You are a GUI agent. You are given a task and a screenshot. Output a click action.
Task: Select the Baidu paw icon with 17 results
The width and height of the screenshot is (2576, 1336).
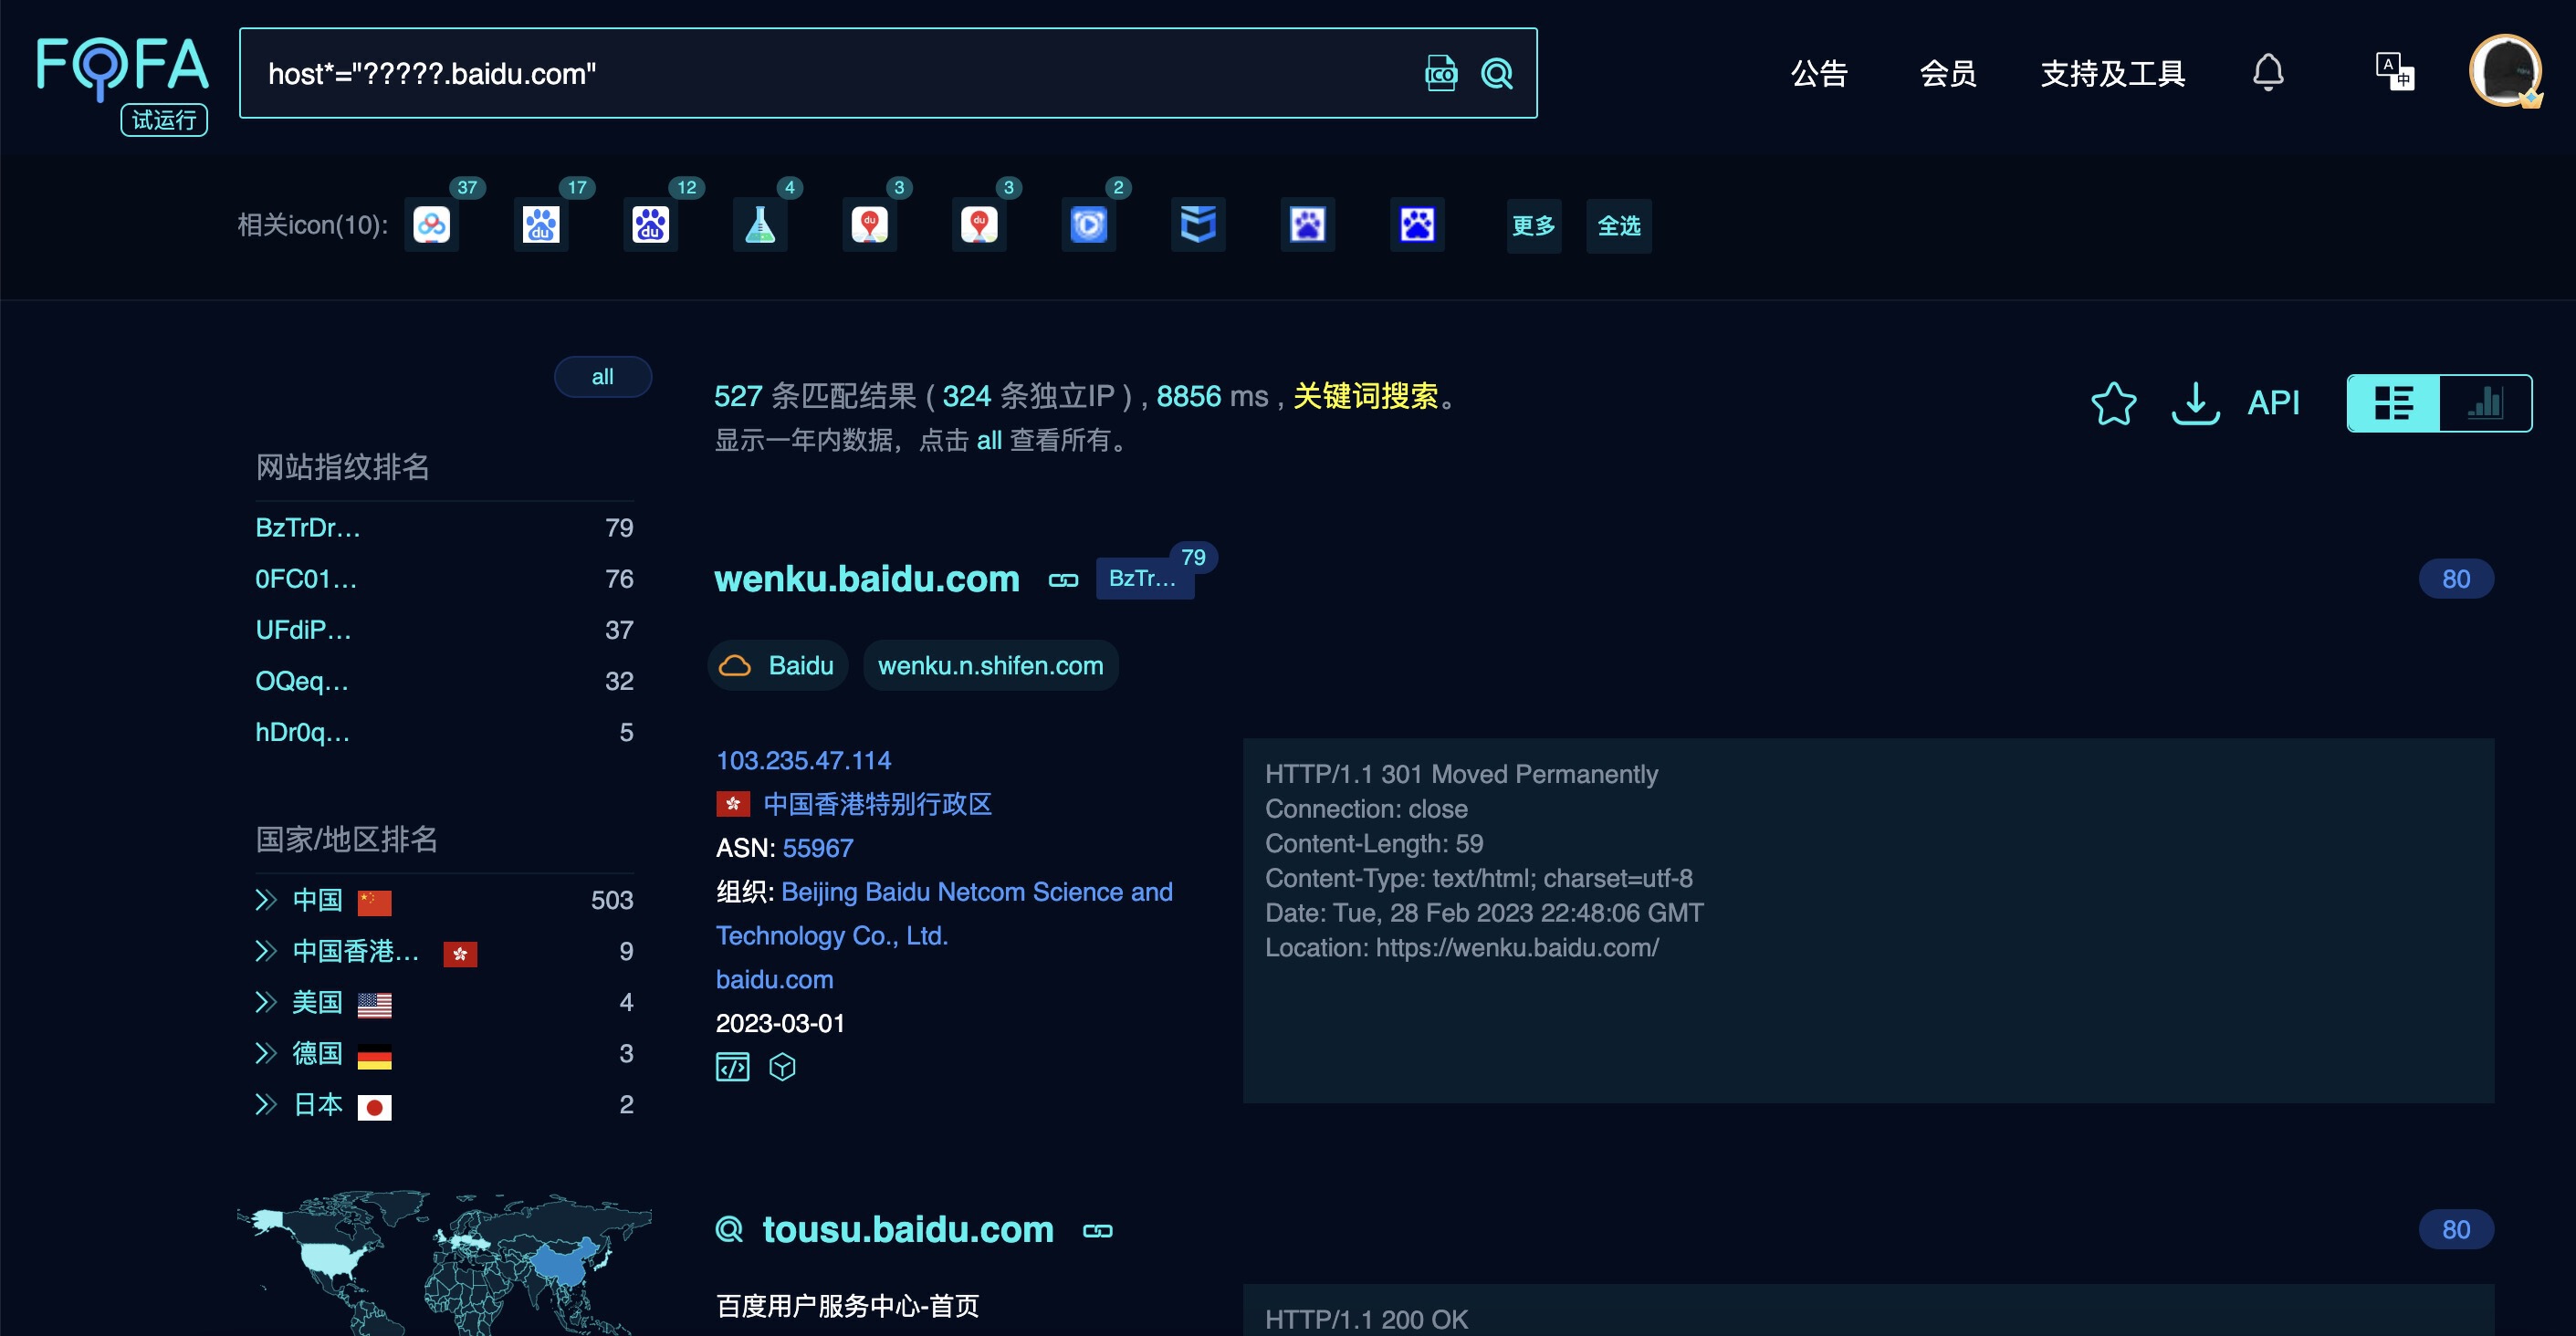click(541, 225)
